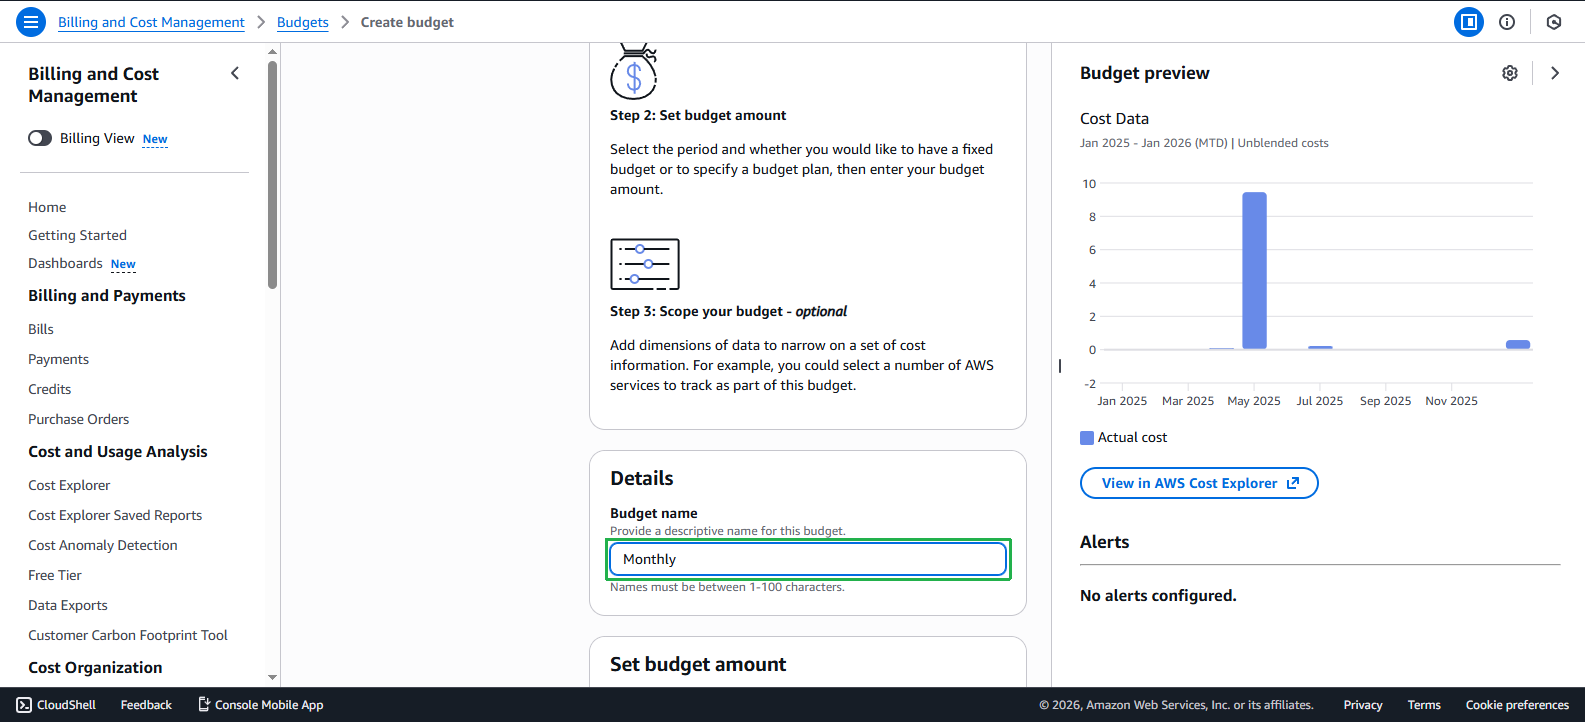This screenshot has height=722, width=1585.
Task: Go to Home in sidebar
Action: 47,207
